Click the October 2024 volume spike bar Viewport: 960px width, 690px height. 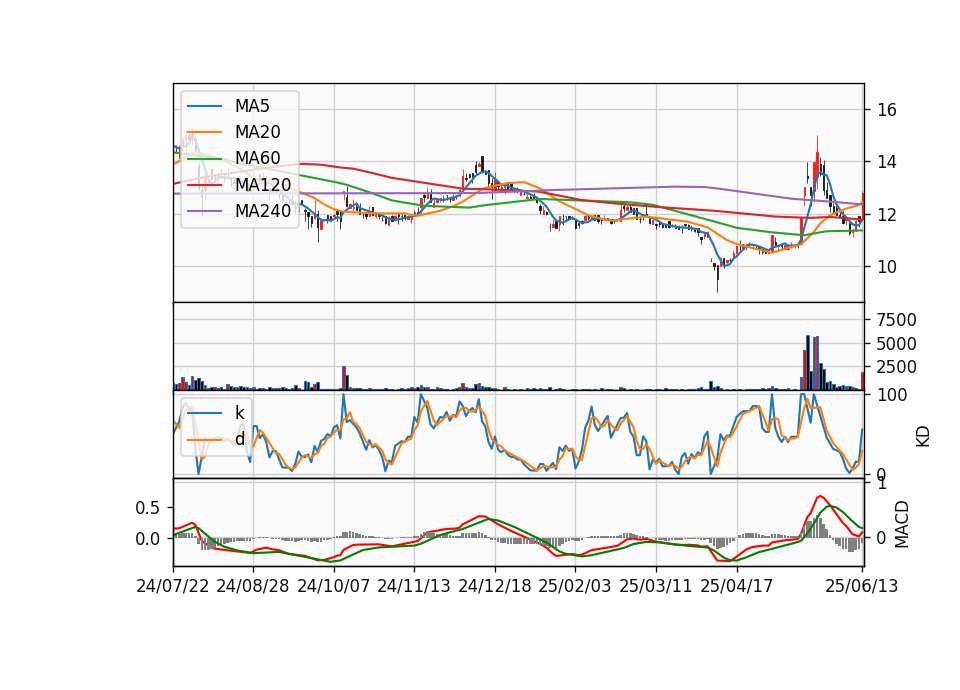pos(344,378)
